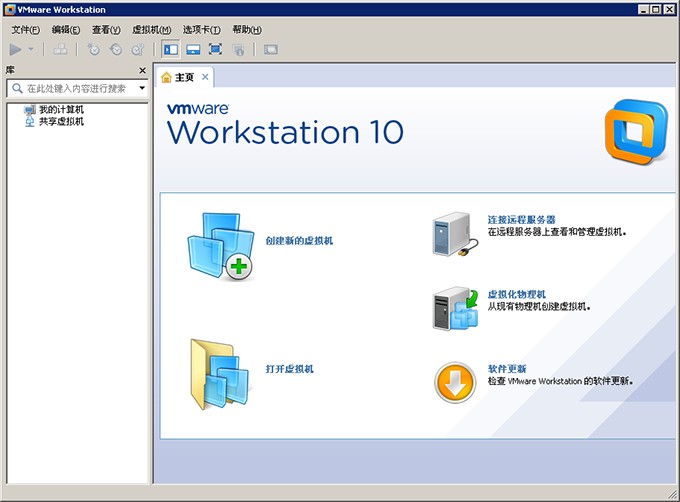Open the 编辑(E) menu
Viewport: 680px width, 502px height.
pyautogui.click(x=66, y=29)
